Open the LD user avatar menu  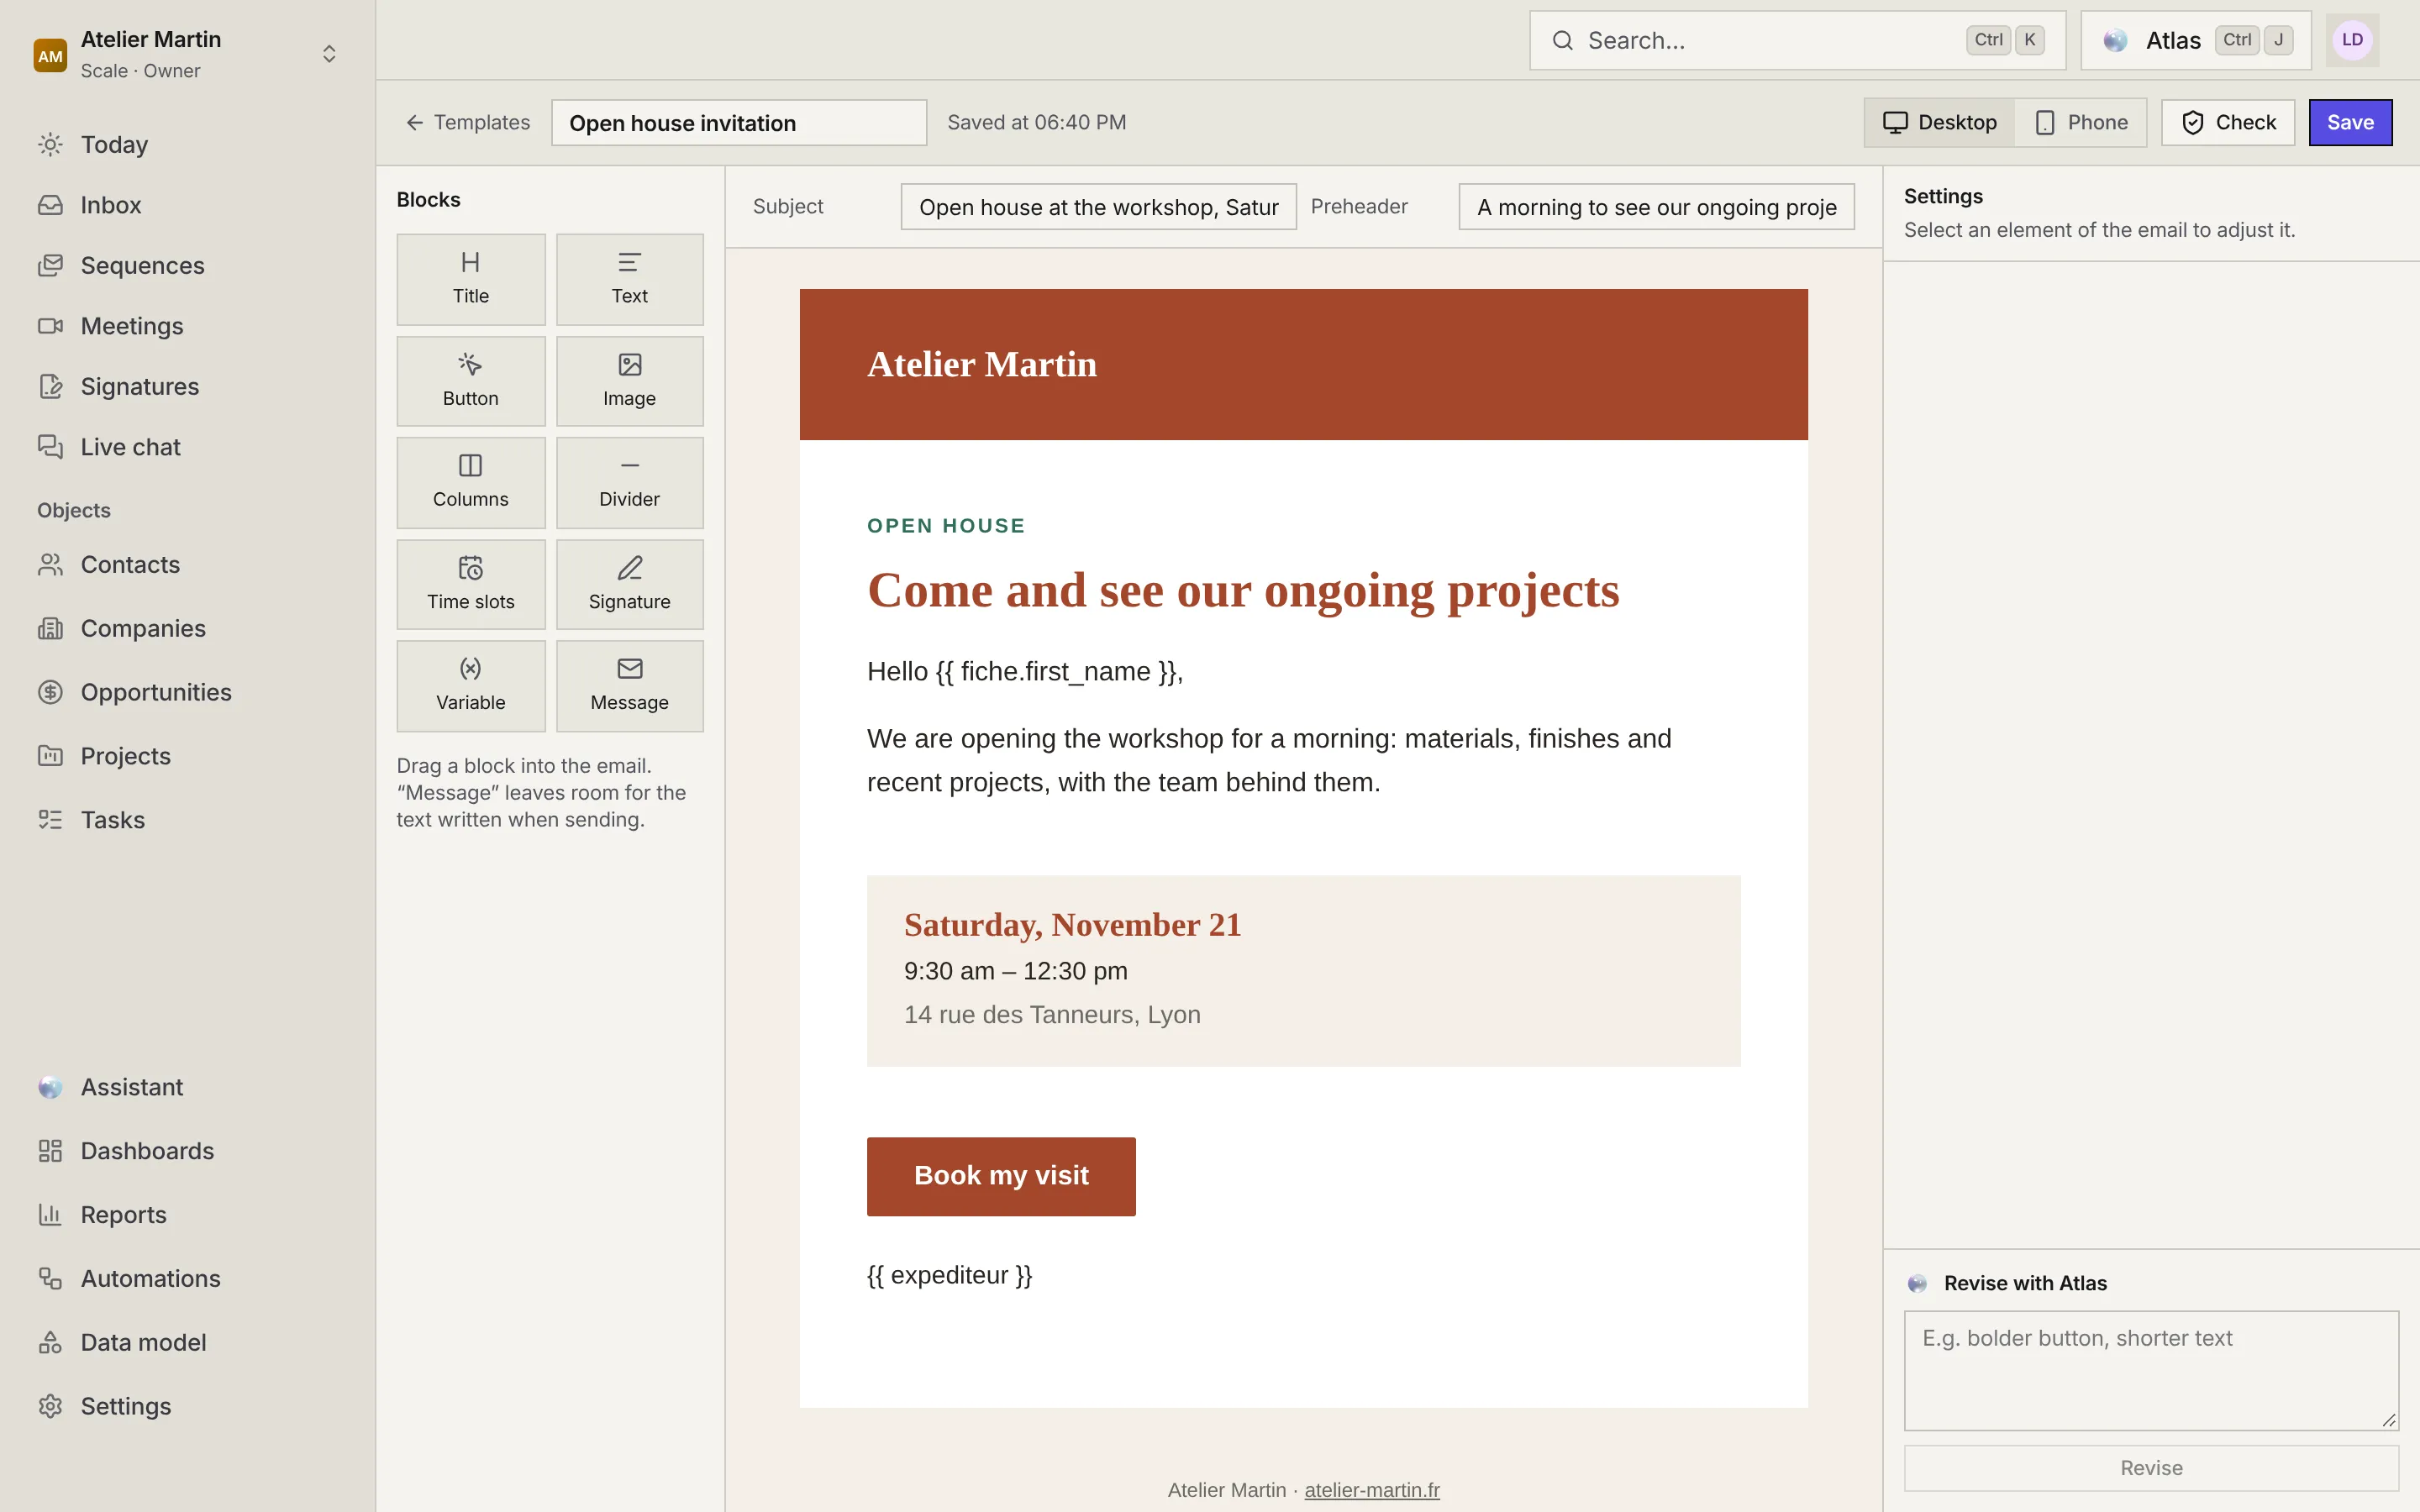click(x=2352, y=40)
